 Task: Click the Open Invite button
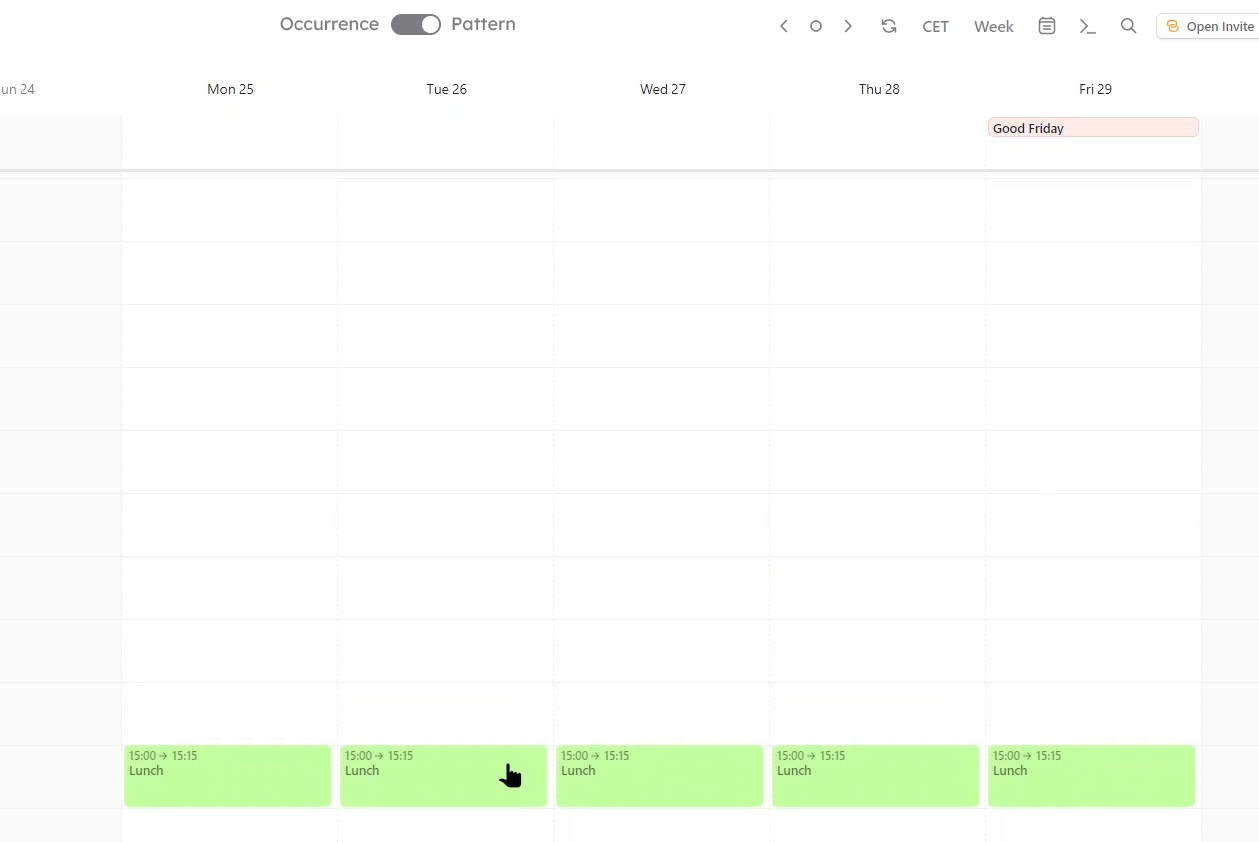click(x=1208, y=26)
